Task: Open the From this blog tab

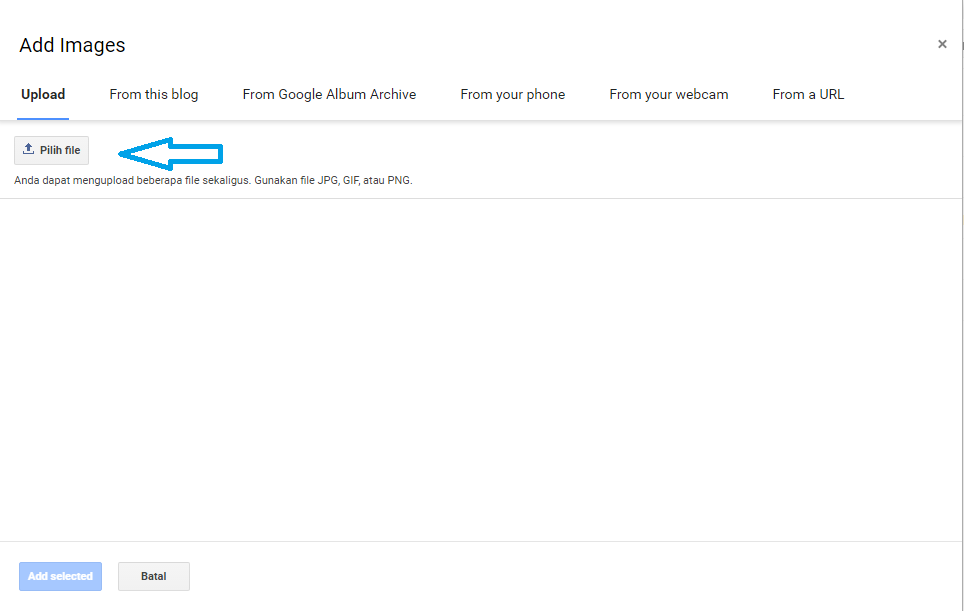Action: (154, 95)
